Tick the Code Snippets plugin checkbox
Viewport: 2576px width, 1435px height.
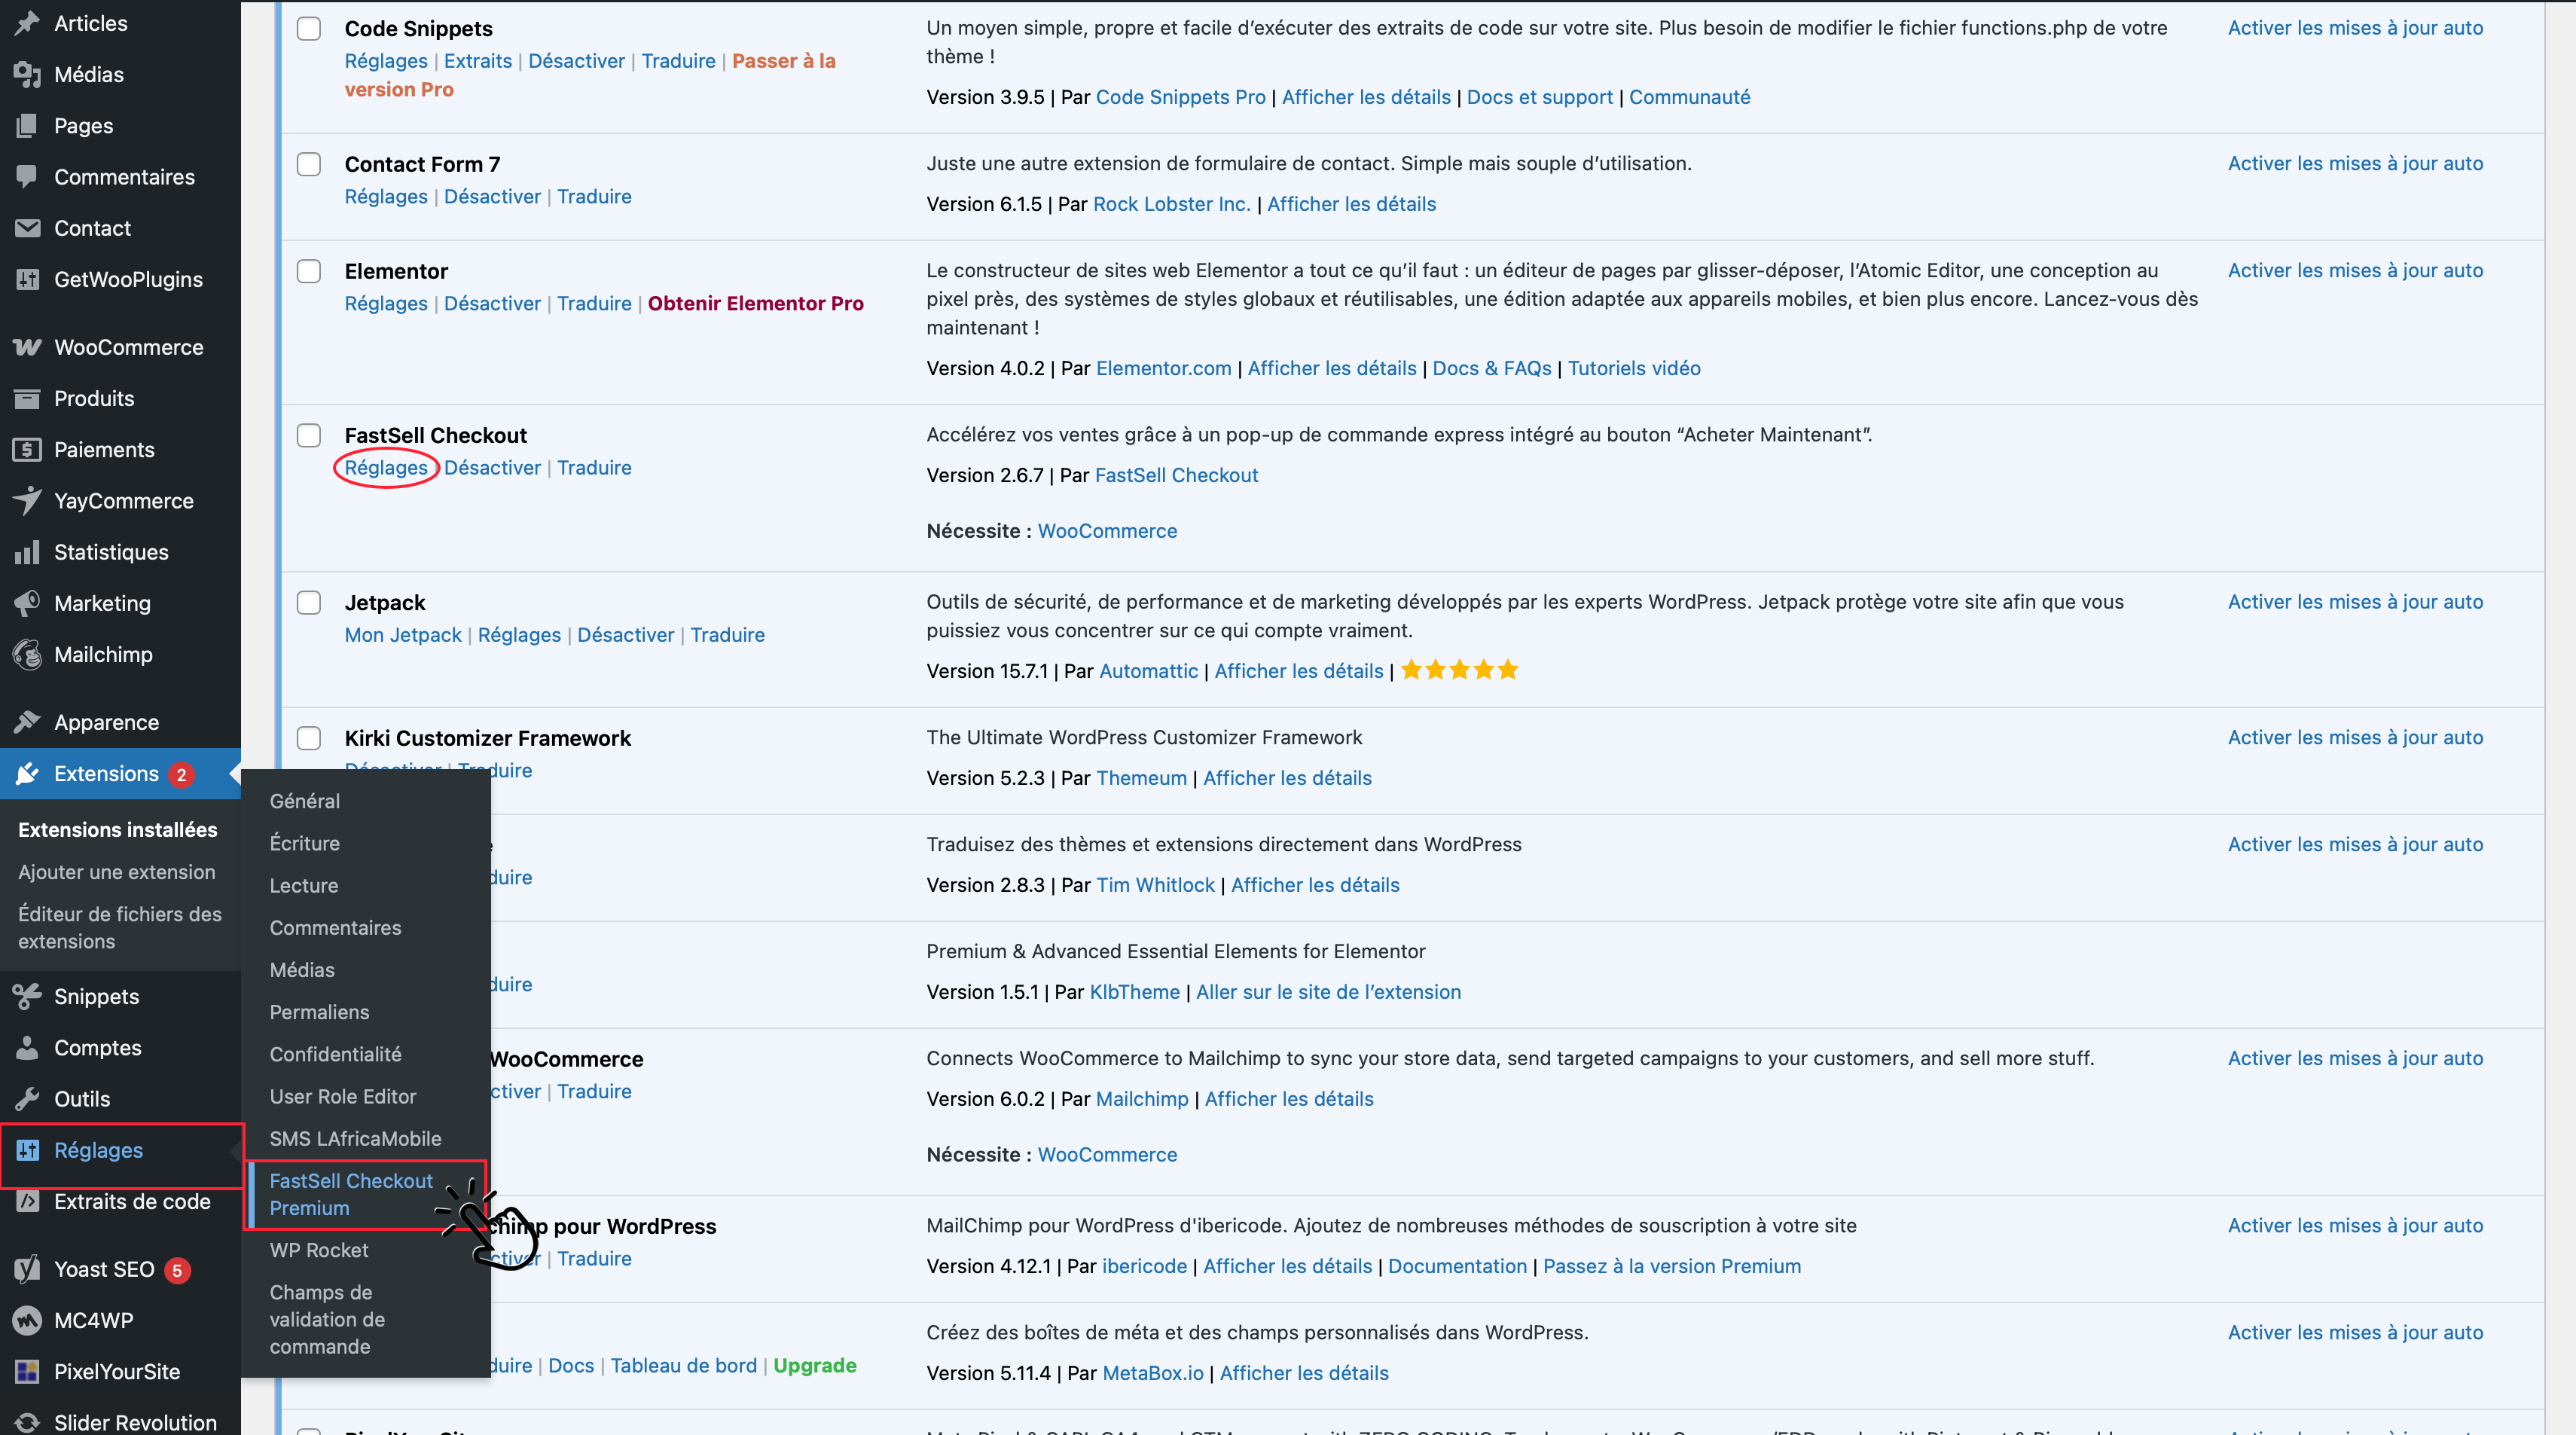[x=309, y=28]
